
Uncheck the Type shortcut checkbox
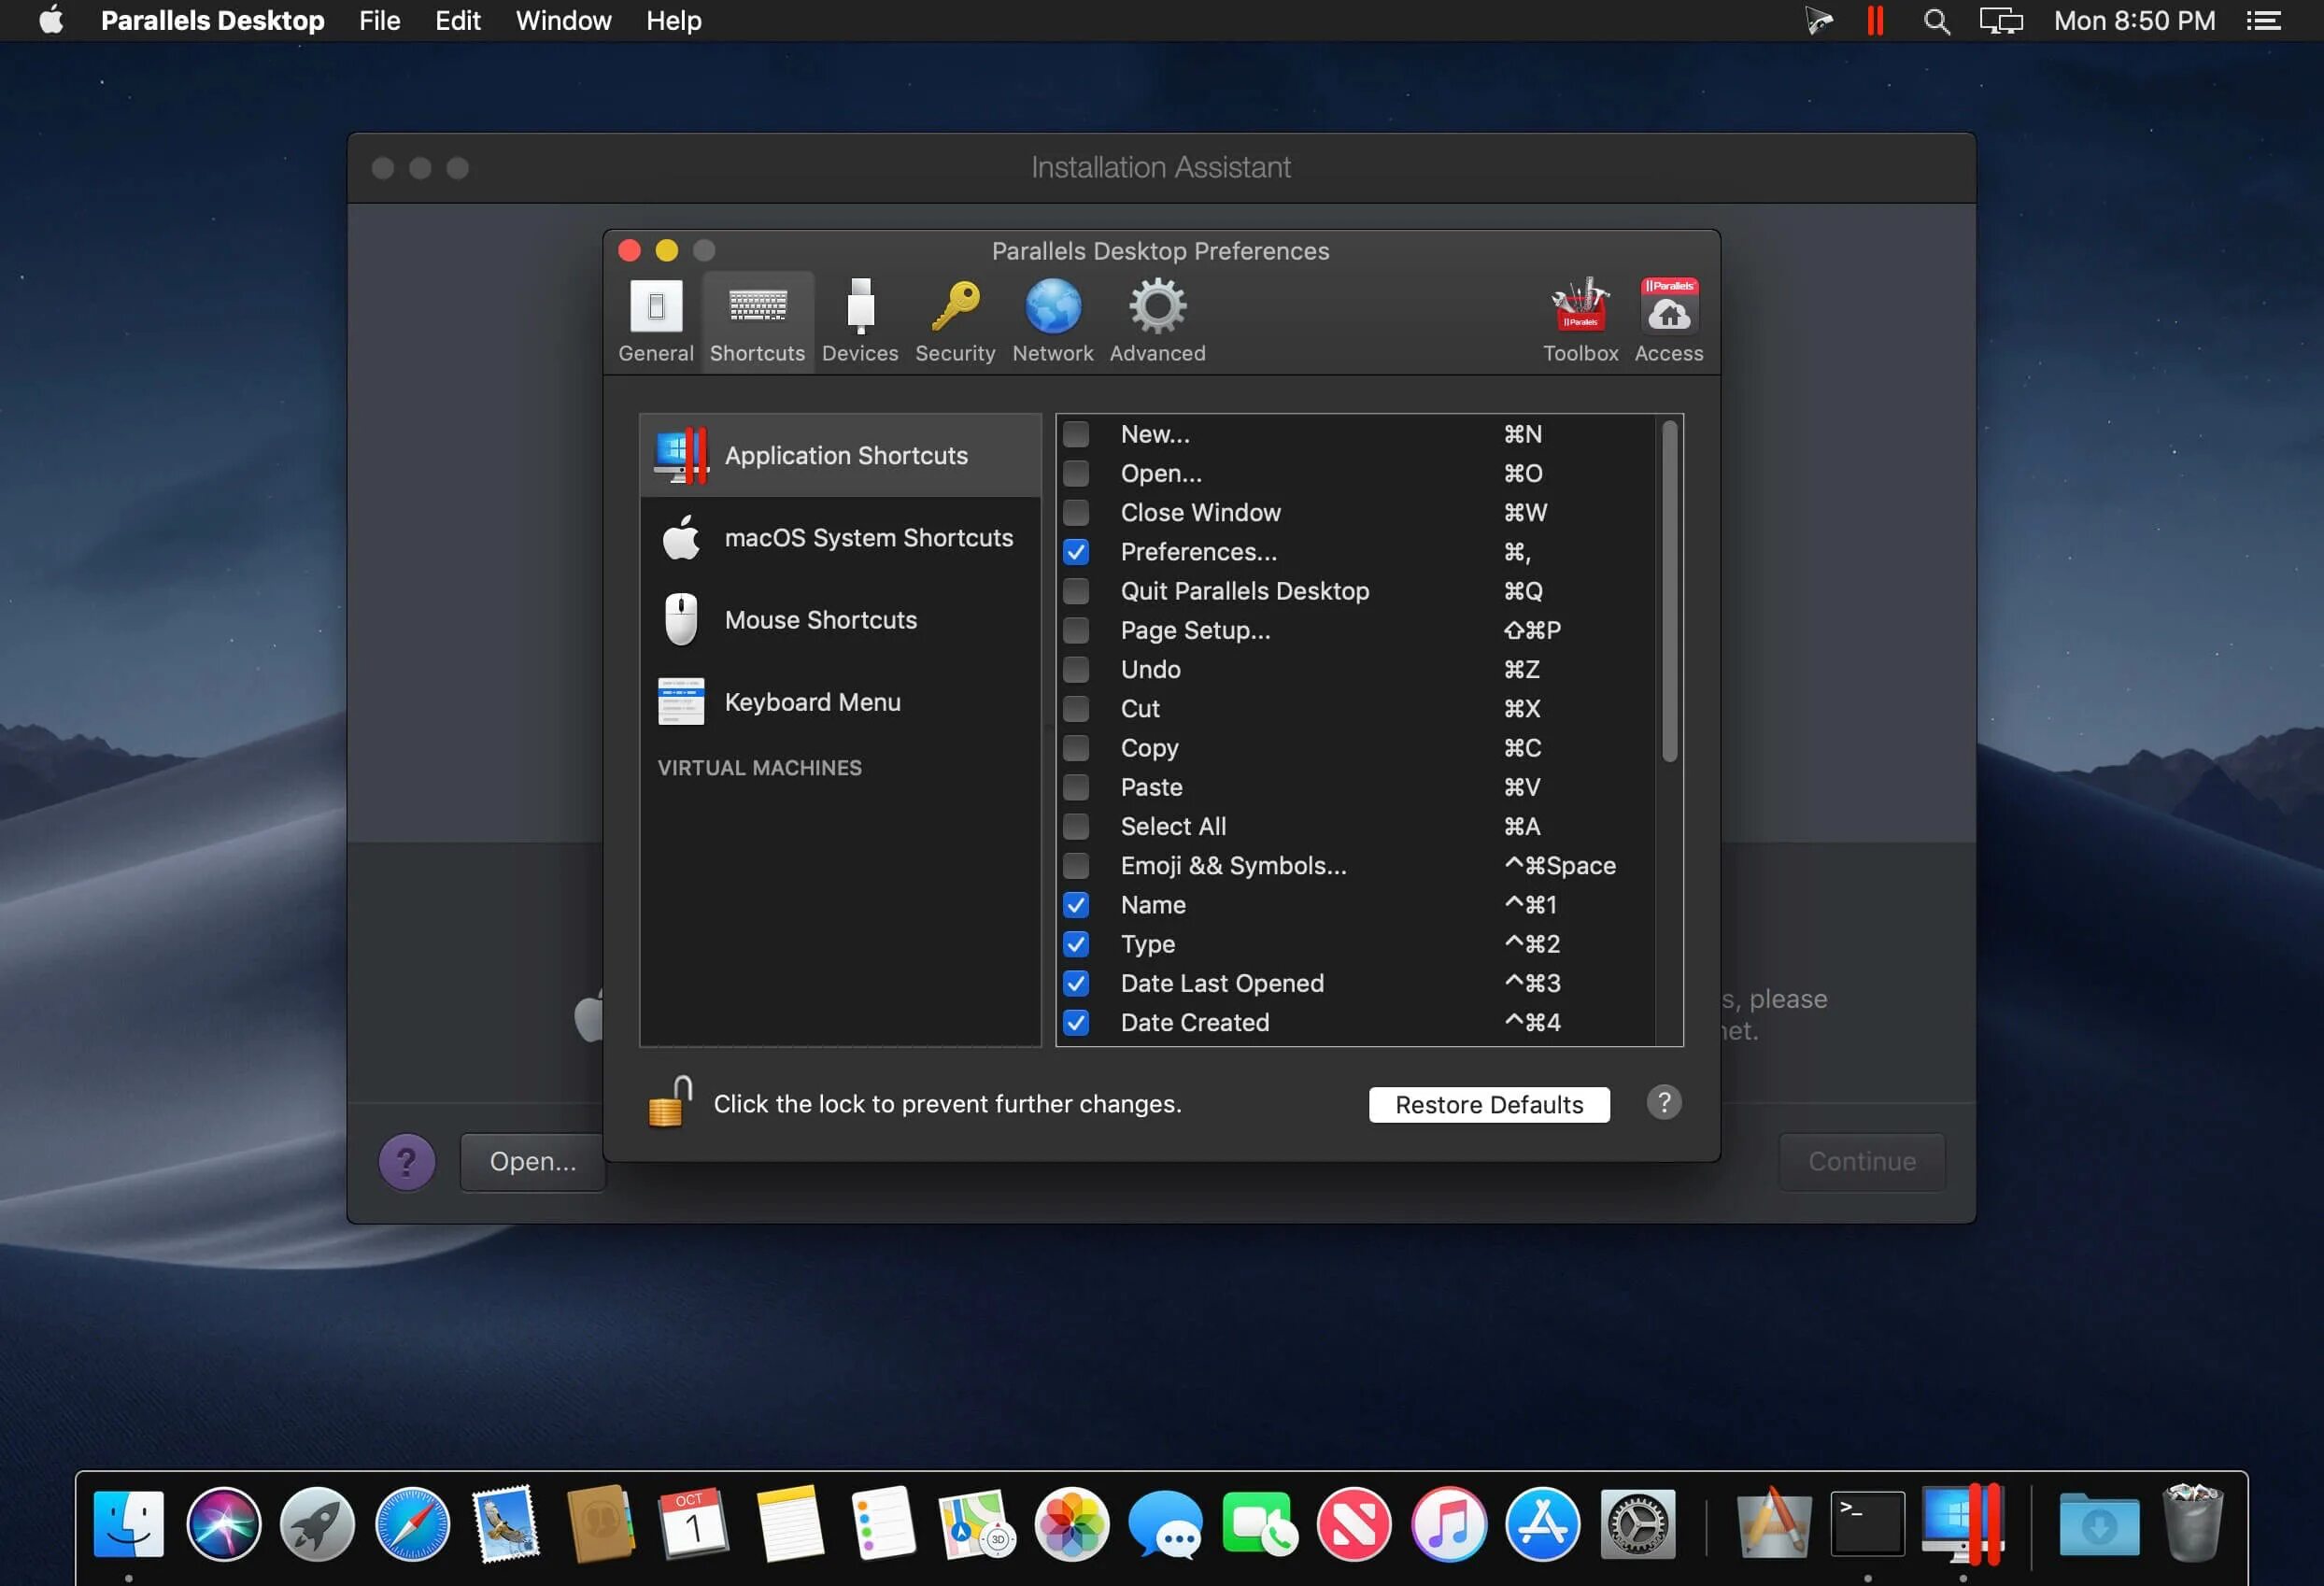coord(1076,944)
